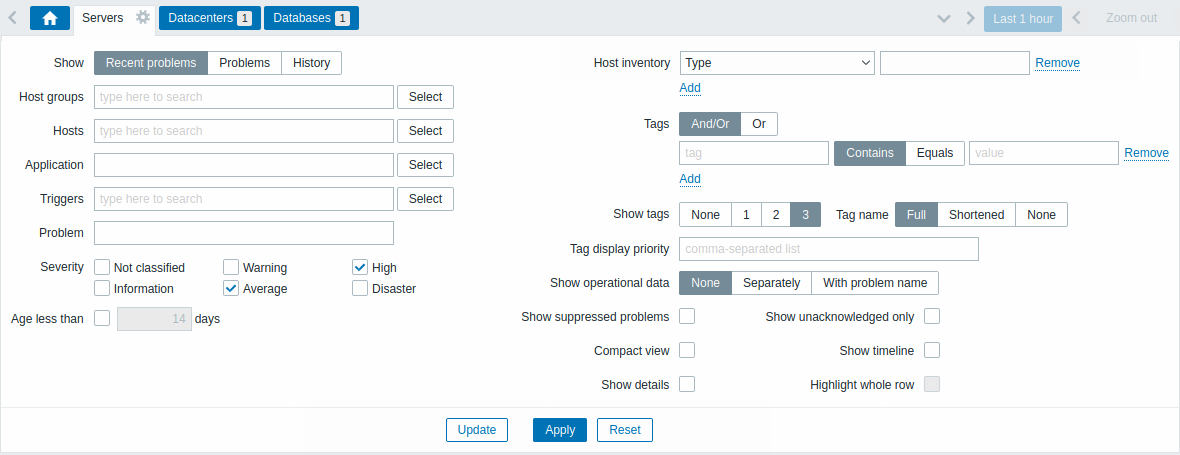Uncheck the High severity checkbox

[x=360, y=267]
